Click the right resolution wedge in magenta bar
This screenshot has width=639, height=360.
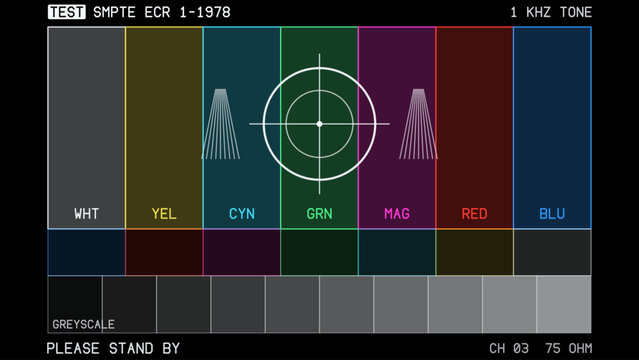tap(419, 124)
